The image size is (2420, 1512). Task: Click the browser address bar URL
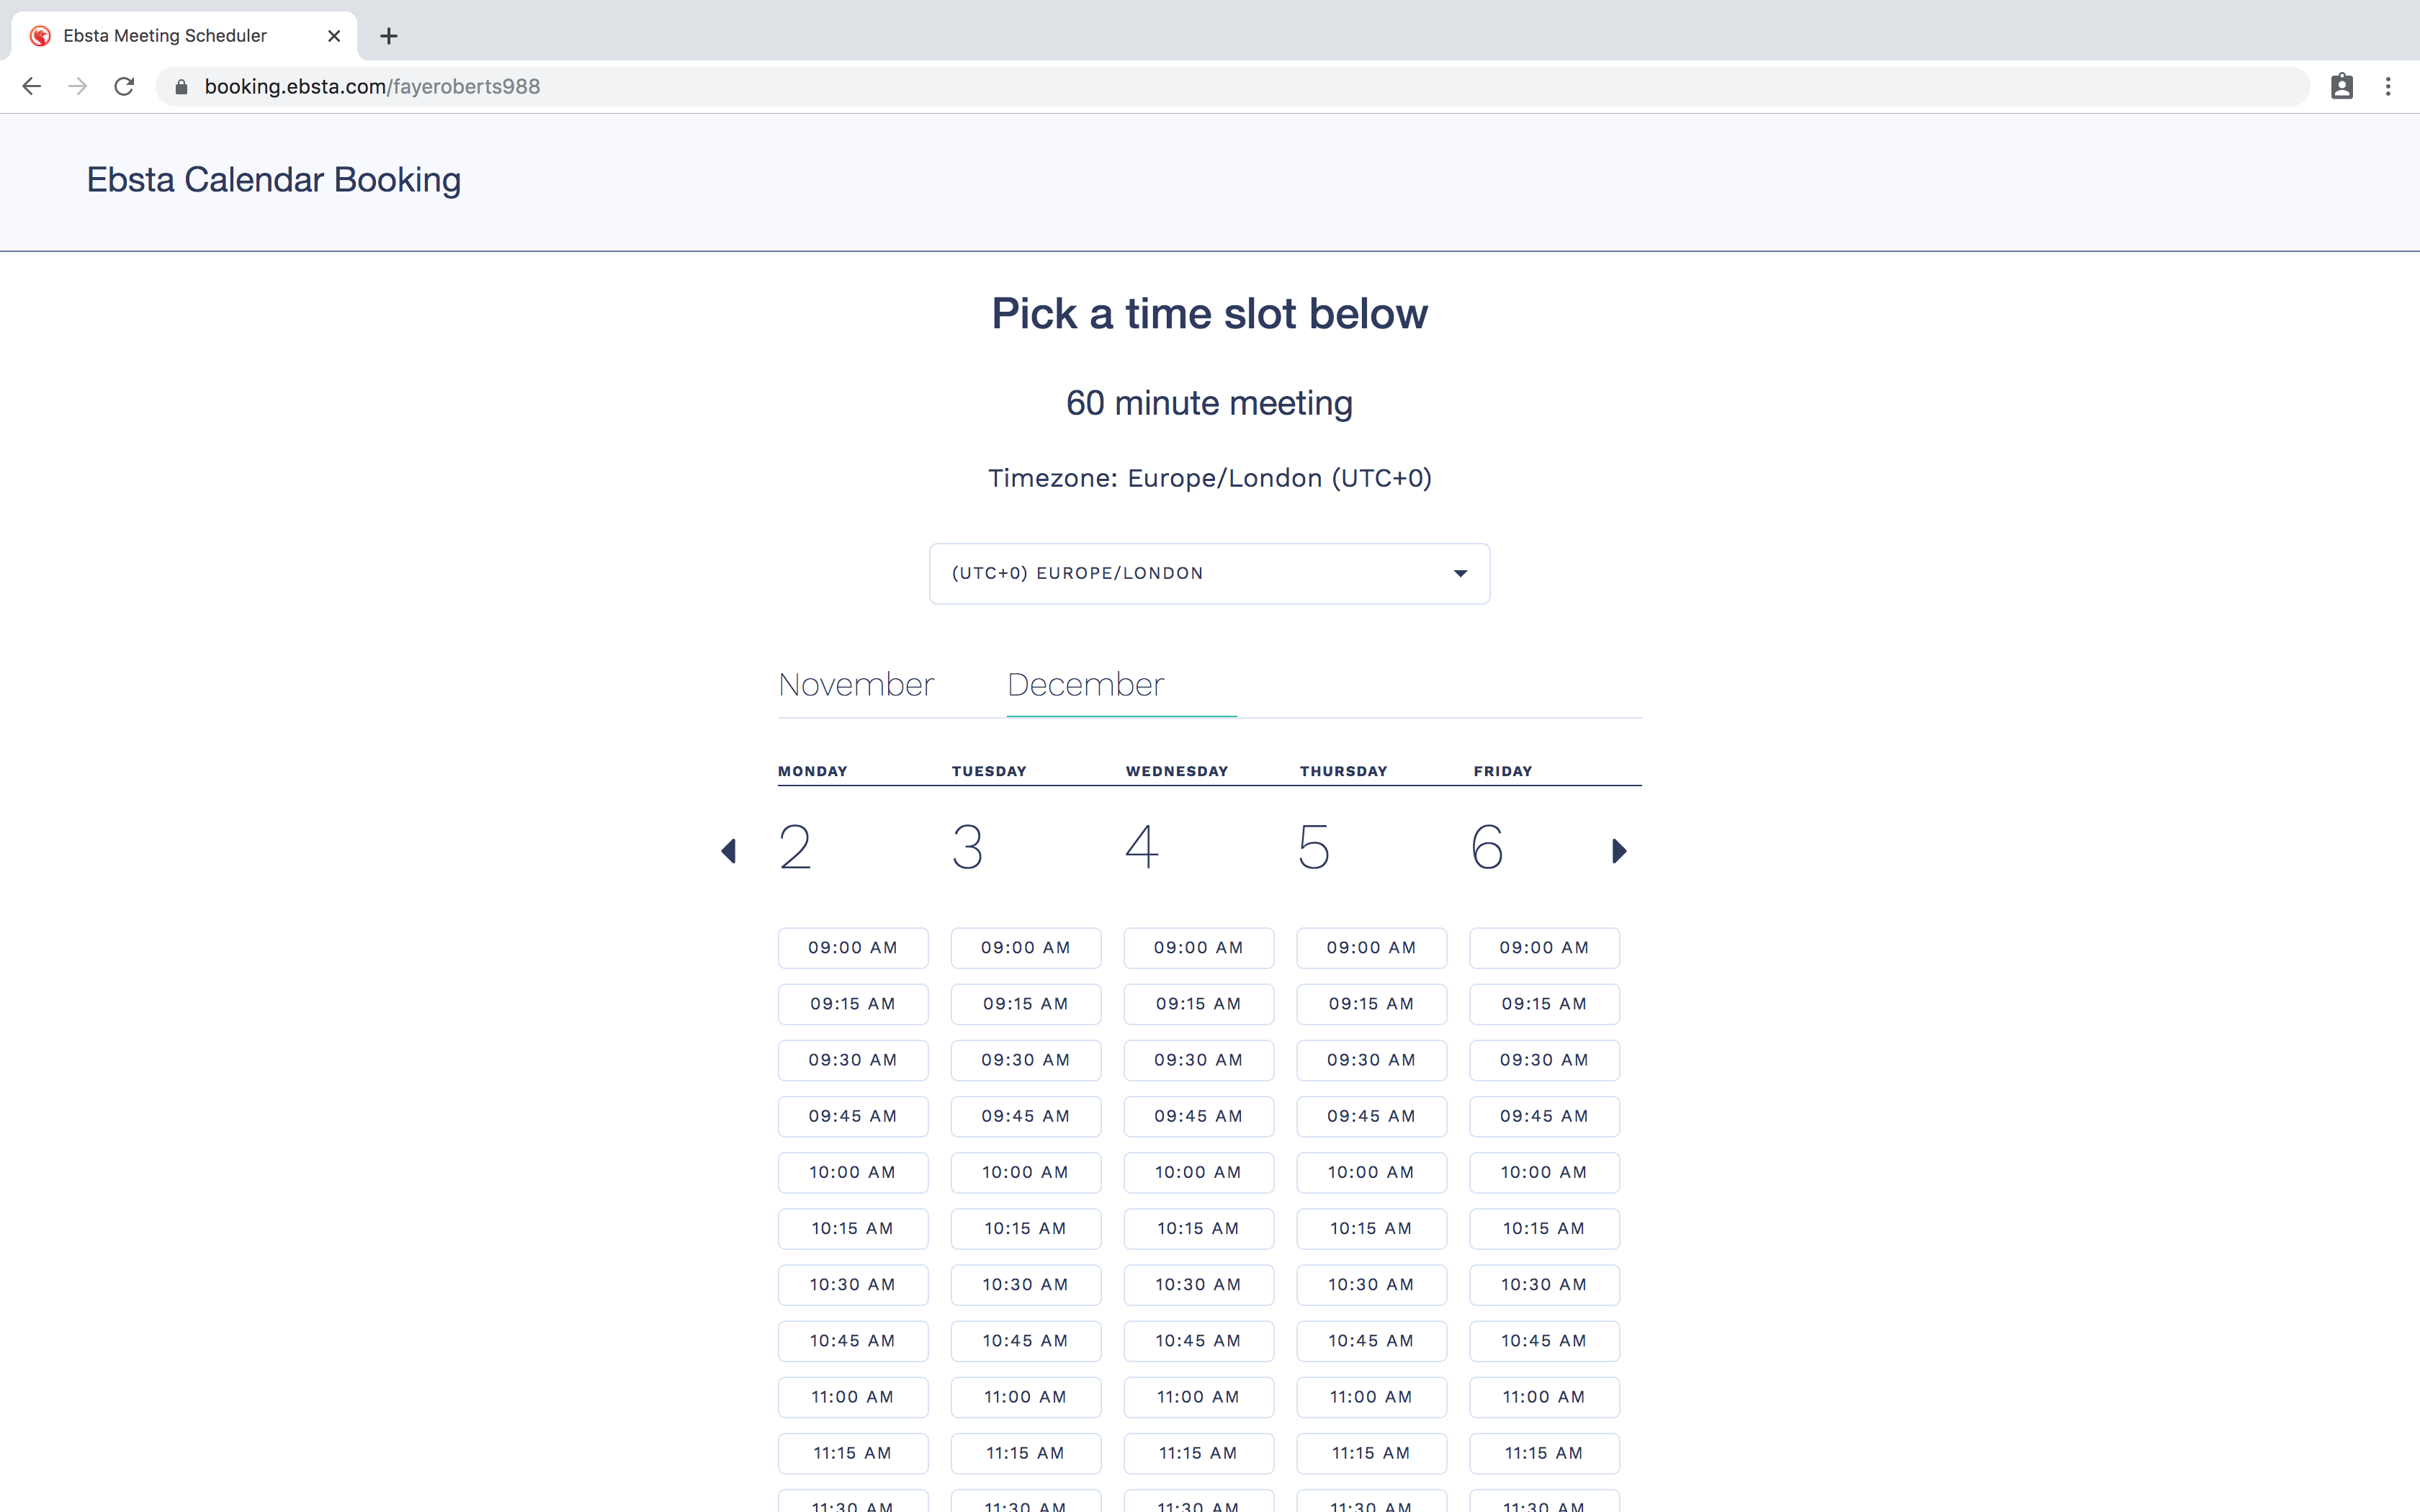point(372,87)
